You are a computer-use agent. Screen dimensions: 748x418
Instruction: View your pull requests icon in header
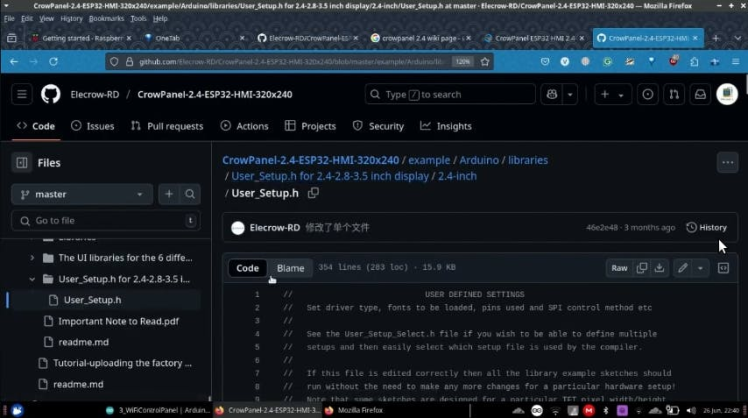point(674,94)
